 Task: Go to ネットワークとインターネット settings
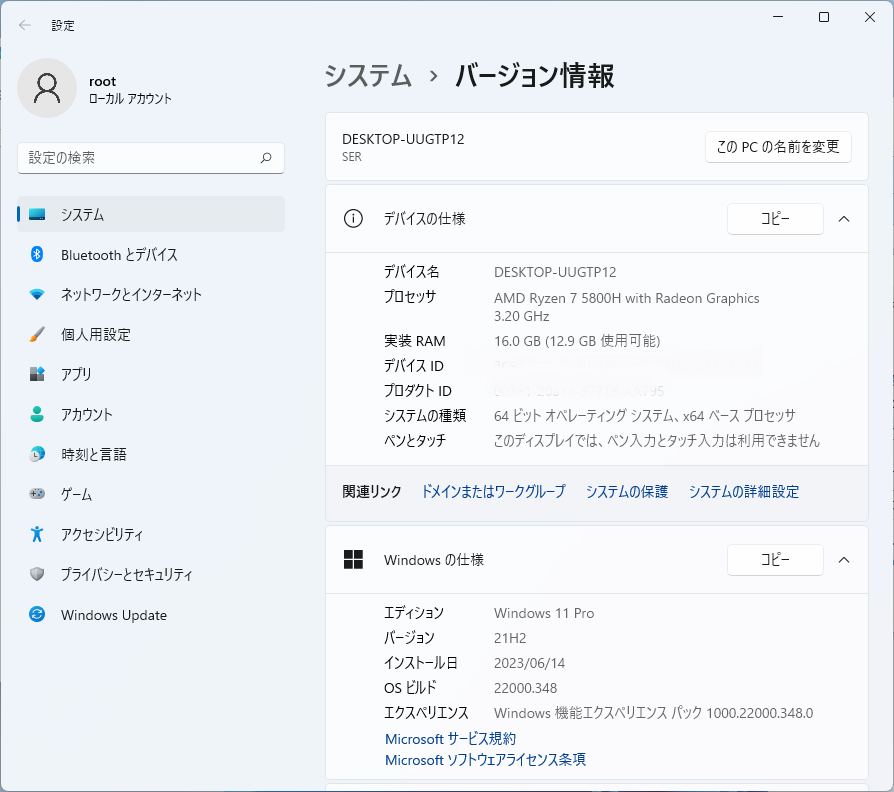[151, 294]
